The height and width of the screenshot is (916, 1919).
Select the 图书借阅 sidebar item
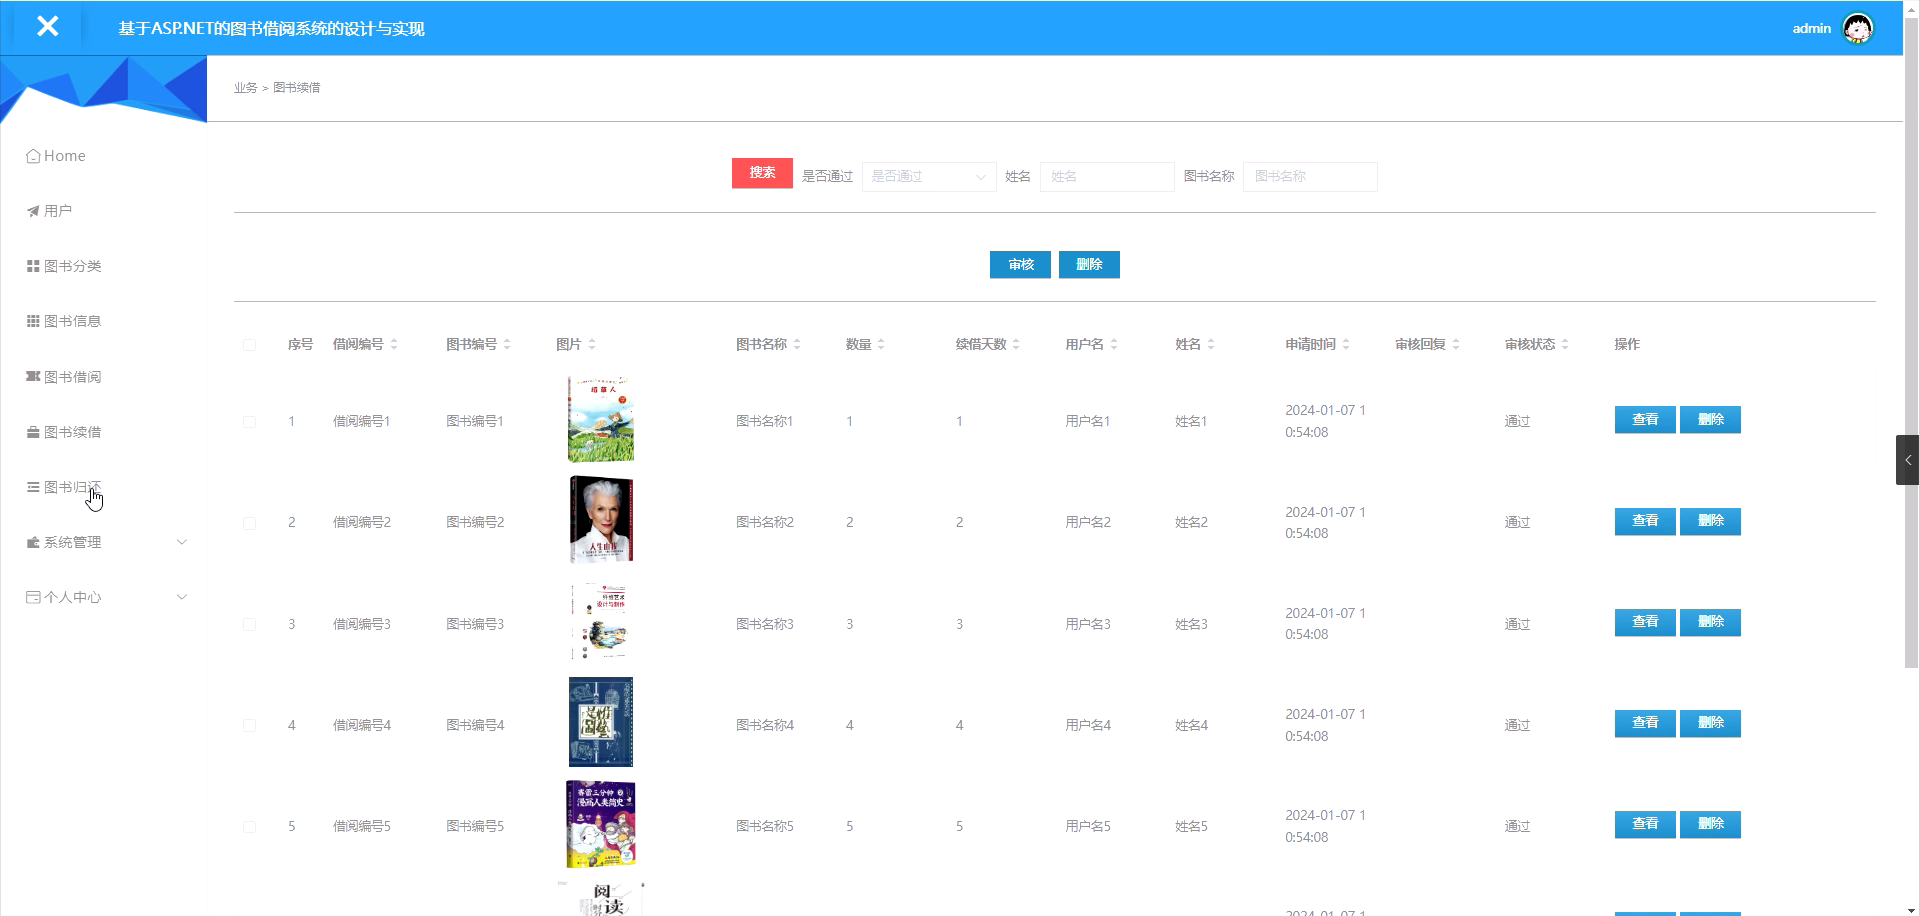coord(72,376)
